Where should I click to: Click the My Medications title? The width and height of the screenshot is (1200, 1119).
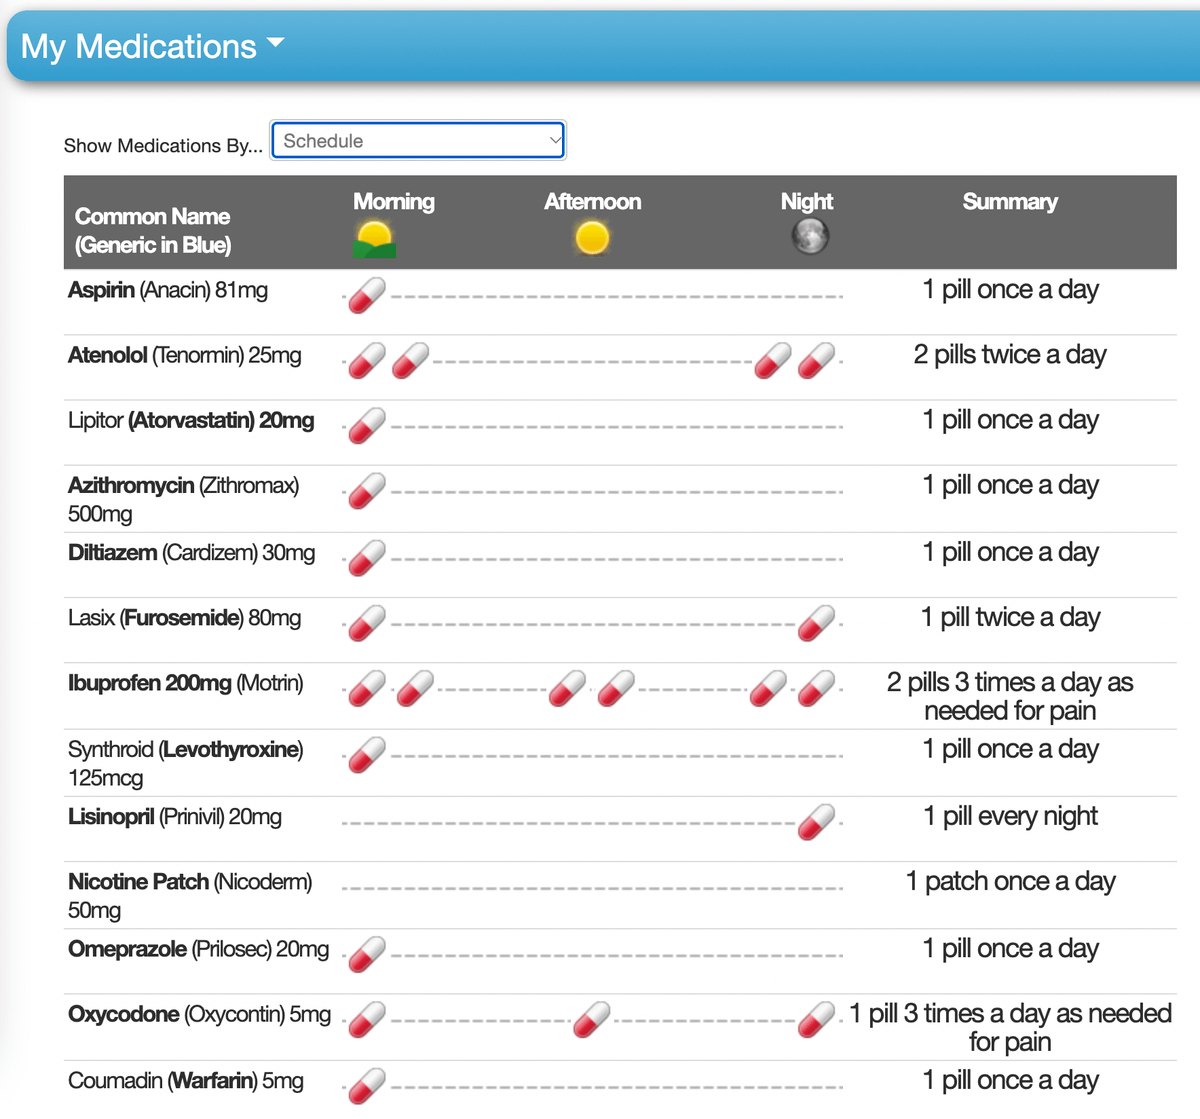[x=139, y=47]
